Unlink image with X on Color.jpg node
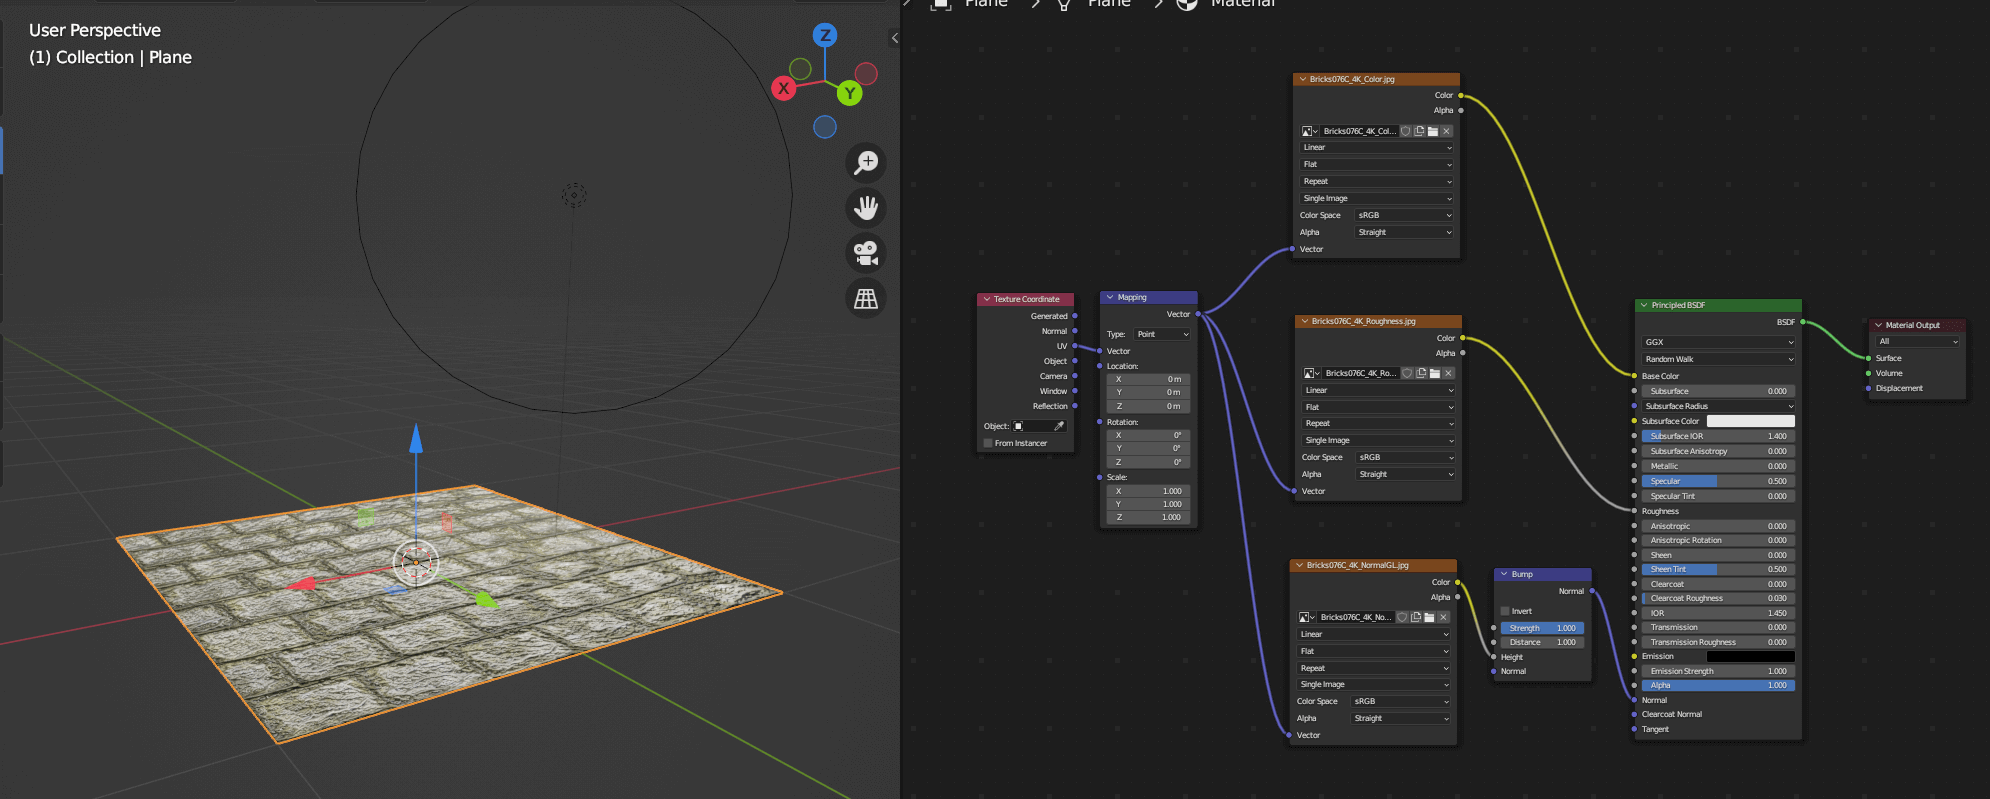 tap(1446, 131)
